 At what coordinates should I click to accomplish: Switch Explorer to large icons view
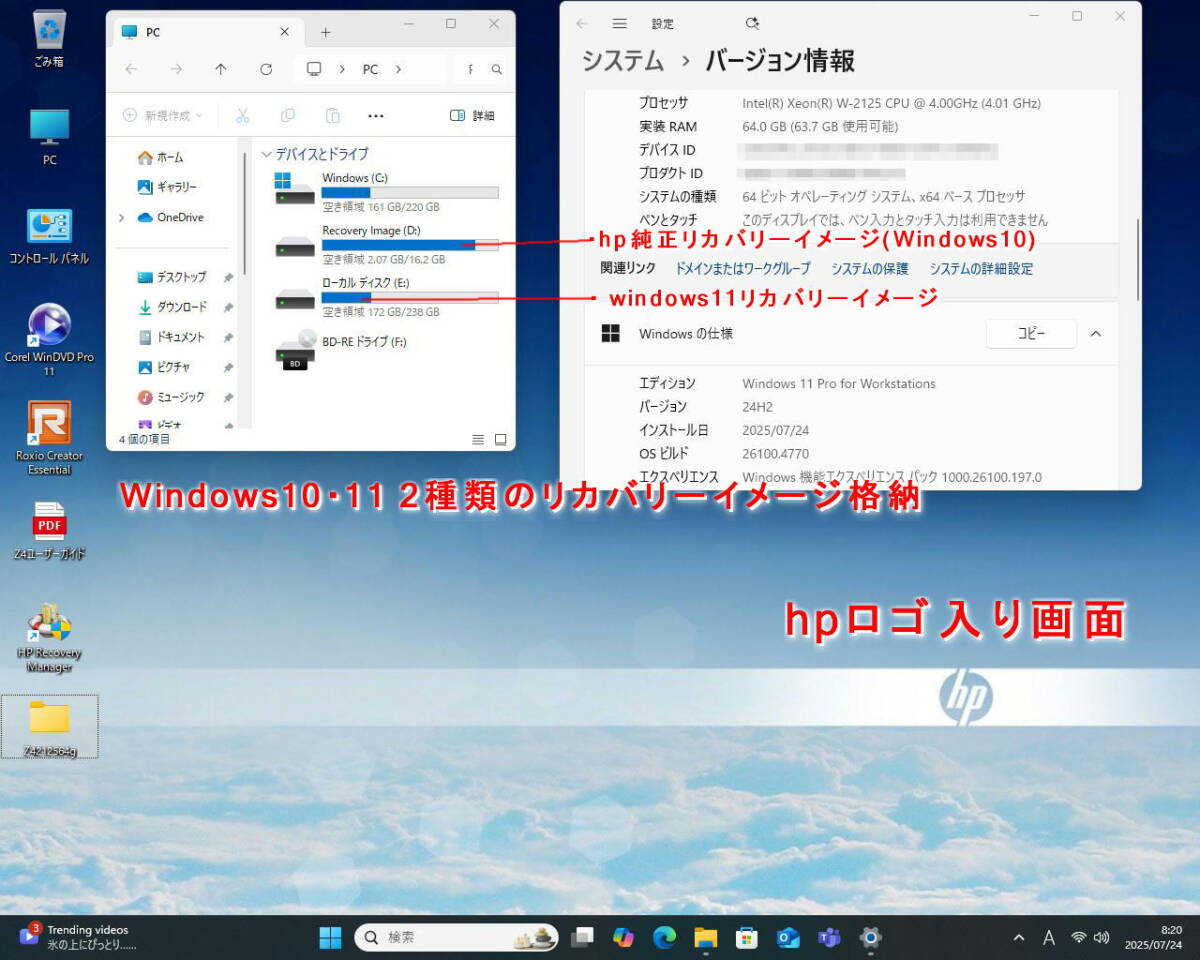500,439
